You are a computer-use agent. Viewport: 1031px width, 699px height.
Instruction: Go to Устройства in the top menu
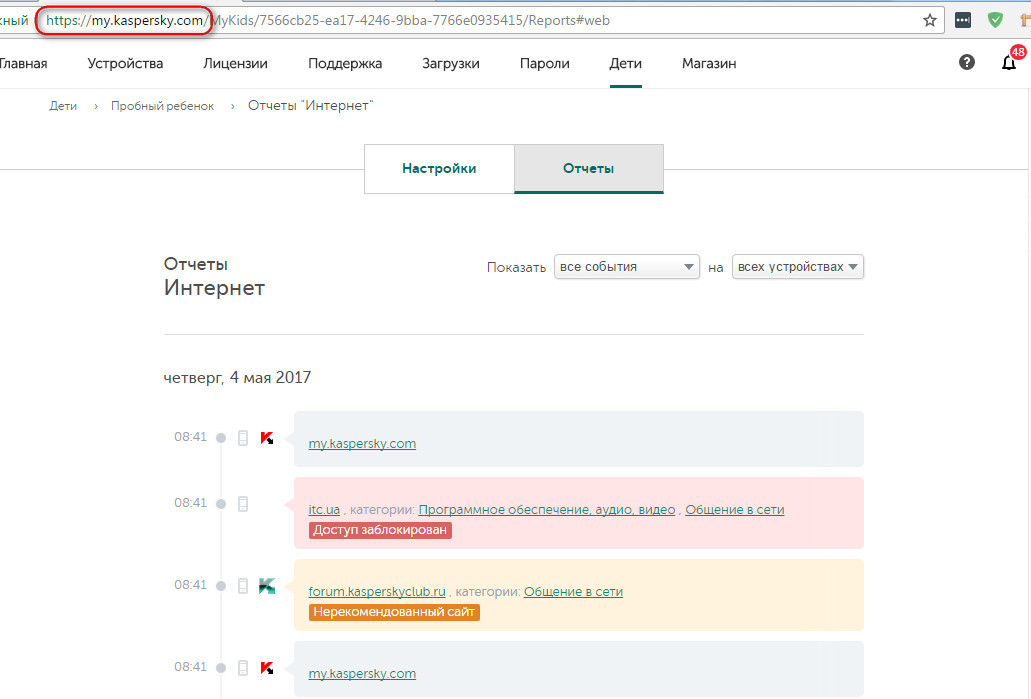click(125, 64)
